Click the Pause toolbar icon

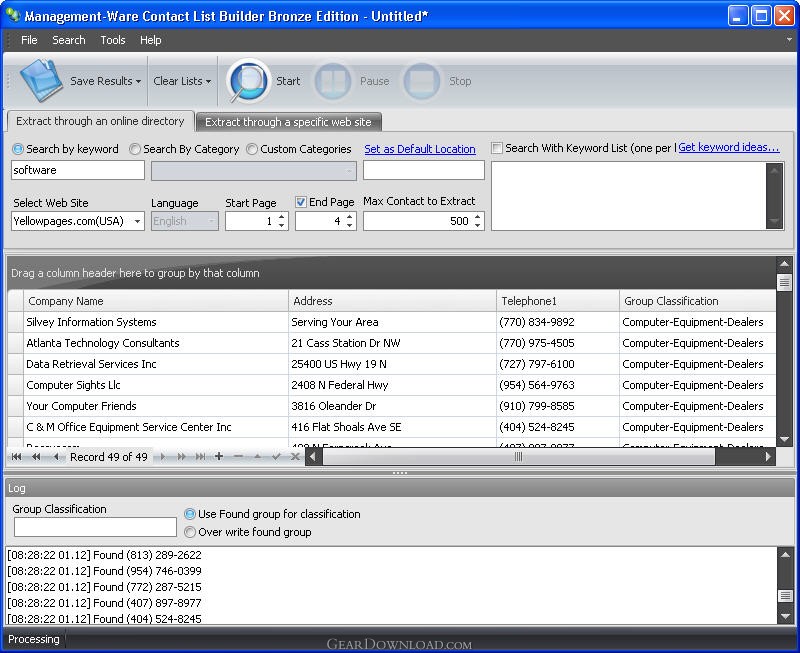pos(332,81)
